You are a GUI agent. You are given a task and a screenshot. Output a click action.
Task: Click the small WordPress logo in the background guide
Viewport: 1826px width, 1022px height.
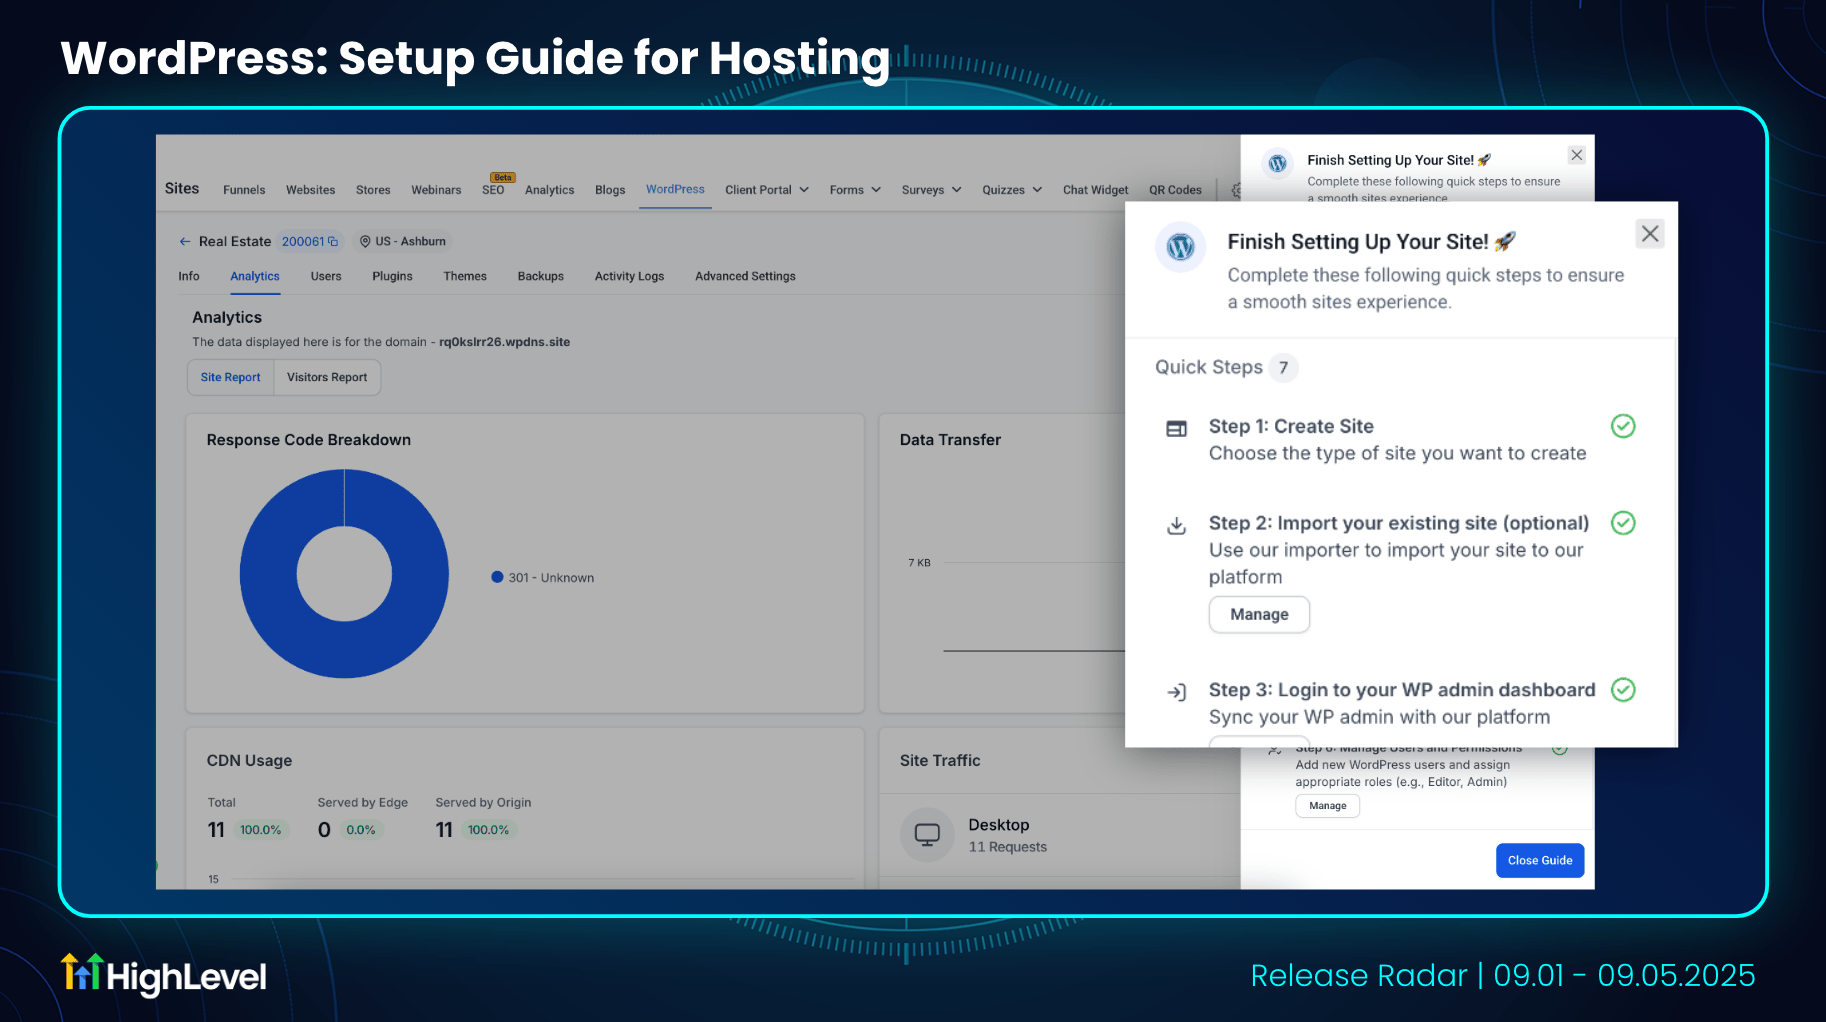coord(1277,163)
